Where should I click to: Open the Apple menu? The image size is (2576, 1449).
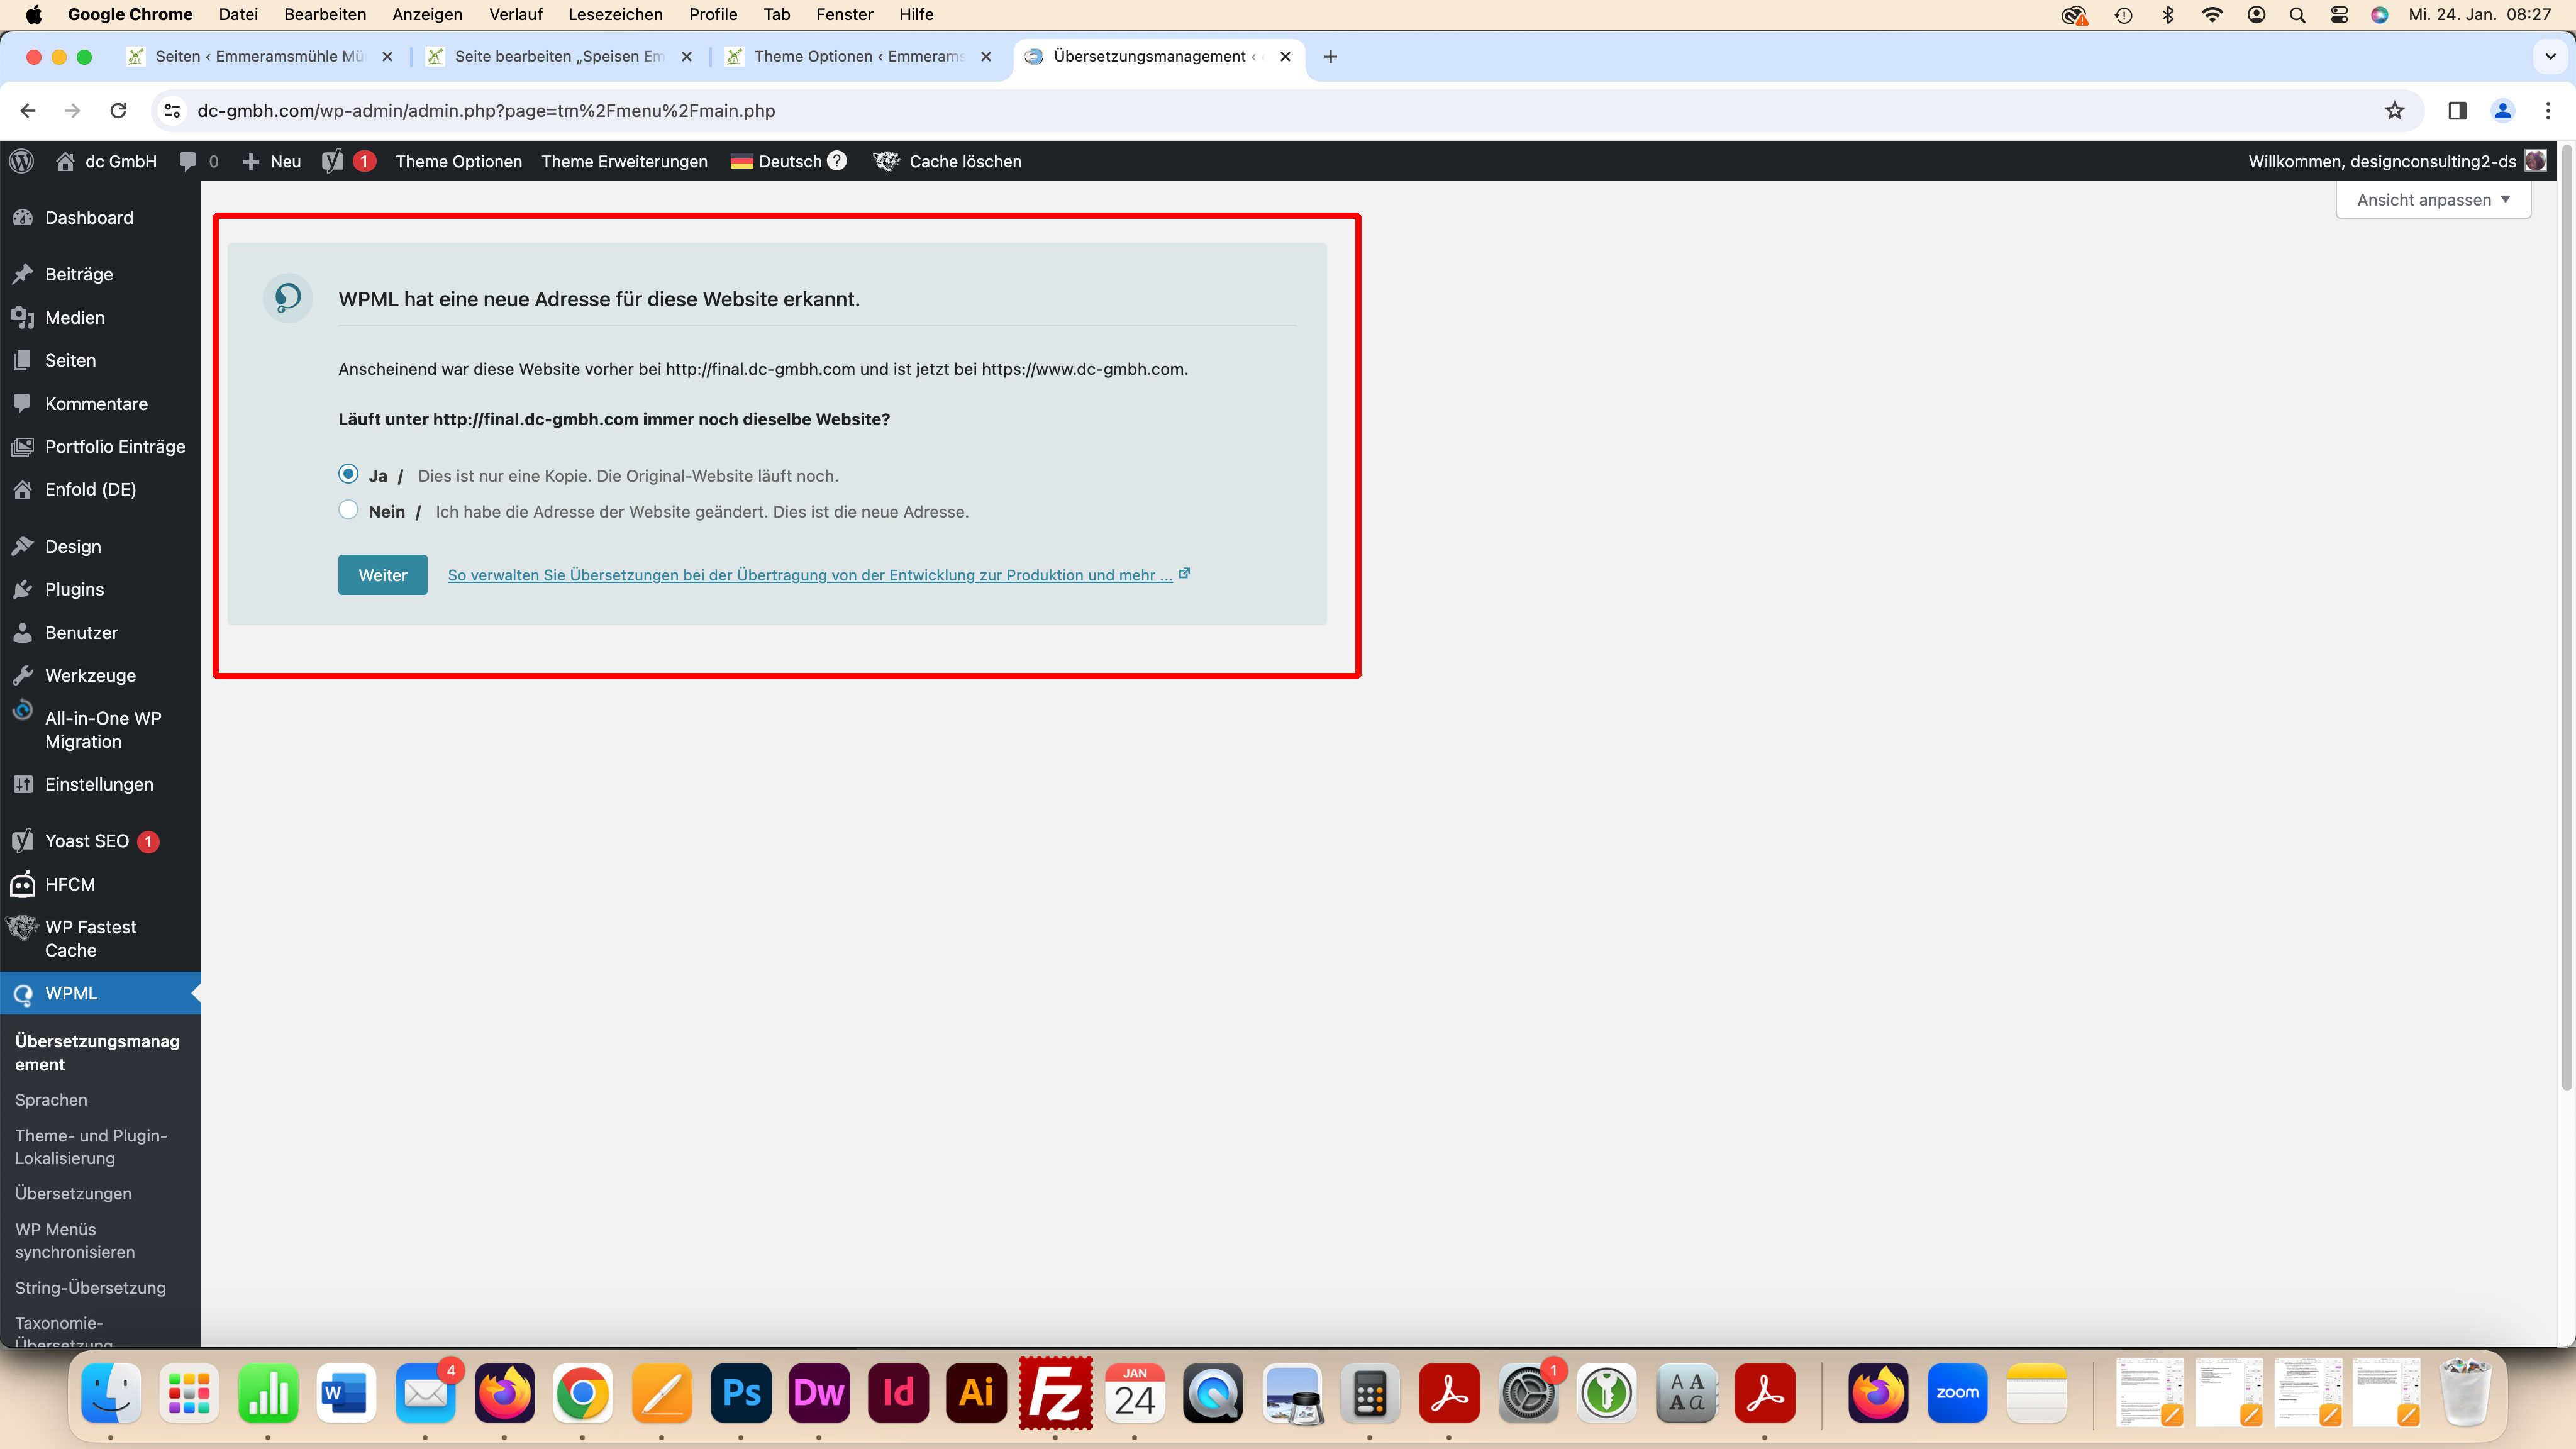point(33,14)
